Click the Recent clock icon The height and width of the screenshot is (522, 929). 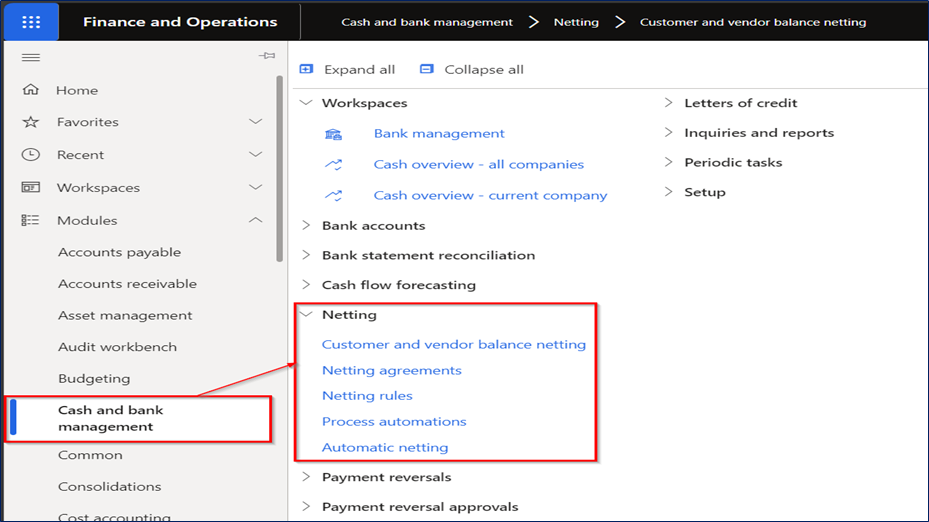31,155
